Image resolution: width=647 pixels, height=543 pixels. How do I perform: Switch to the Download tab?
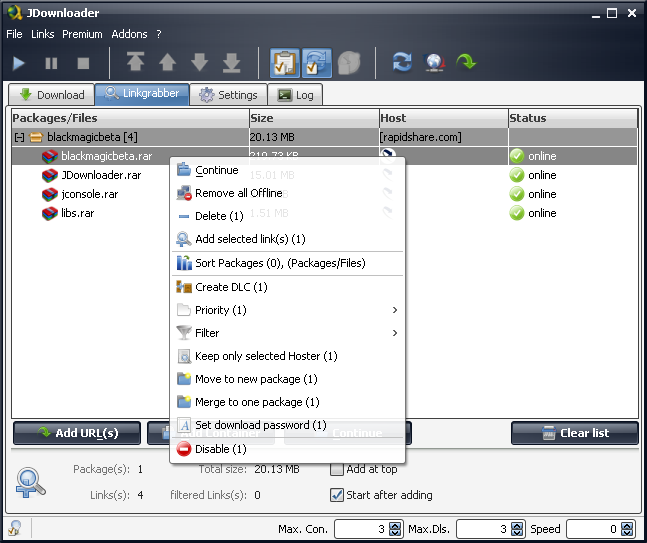pyautogui.click(x=52, y=95)
